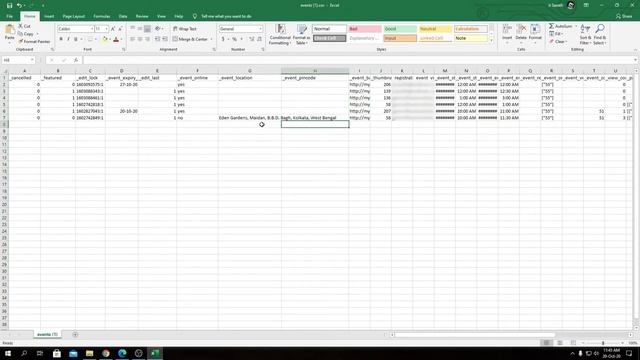640x360 pixels.
Task: Toggle underline formatting
Action: pos(76,39)
